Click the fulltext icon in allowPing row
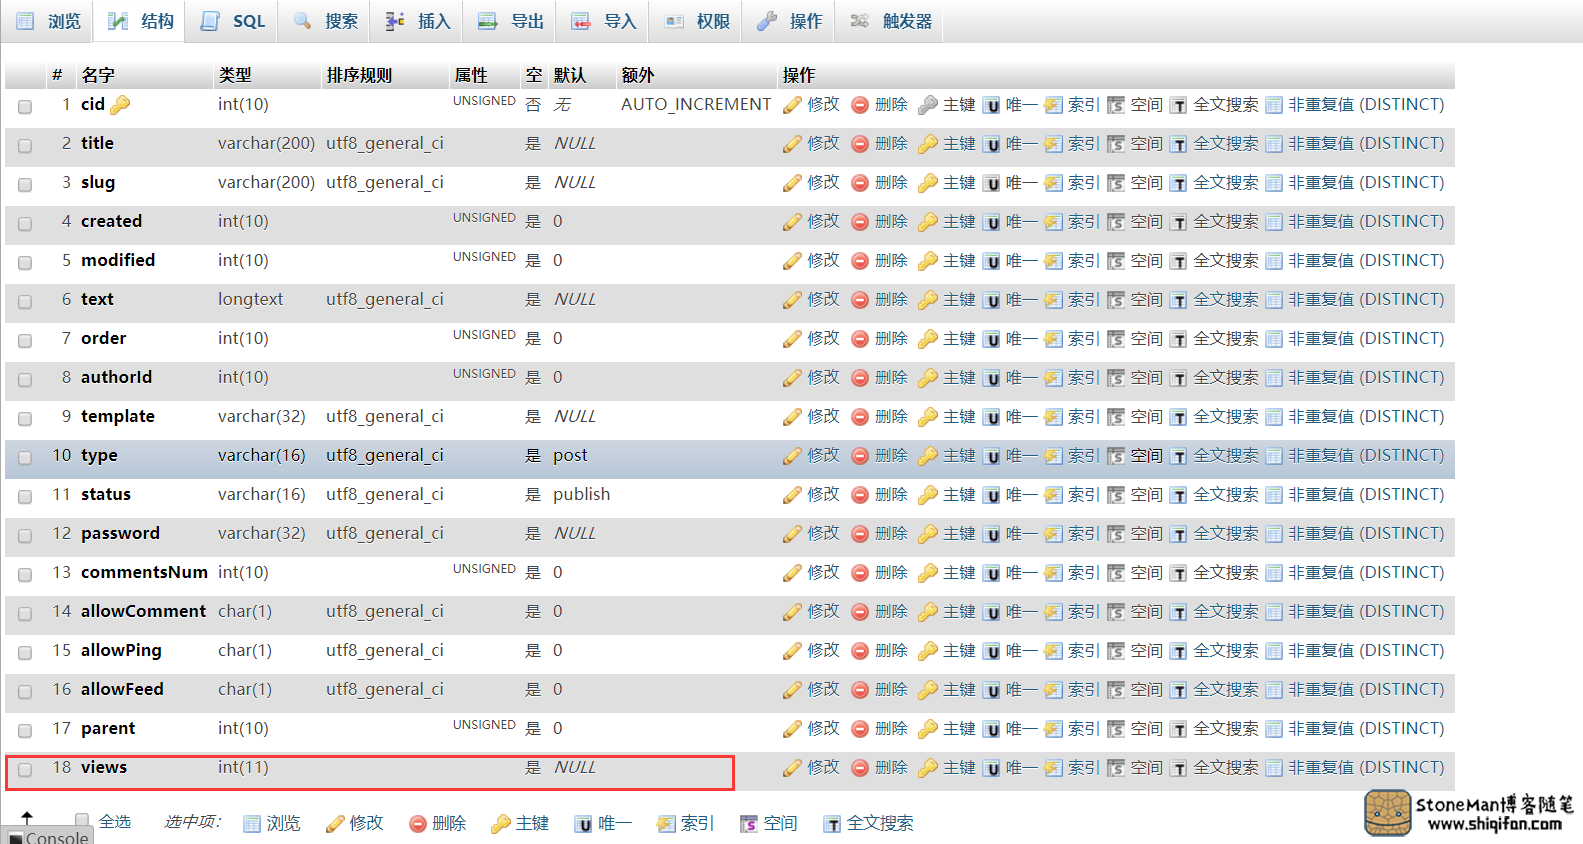 pos(1179,652)
